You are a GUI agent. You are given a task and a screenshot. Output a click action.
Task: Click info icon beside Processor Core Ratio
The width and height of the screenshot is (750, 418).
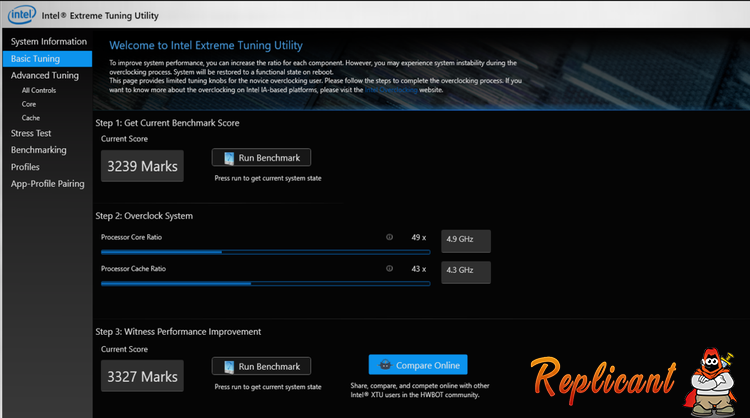(x=389, y=237)
